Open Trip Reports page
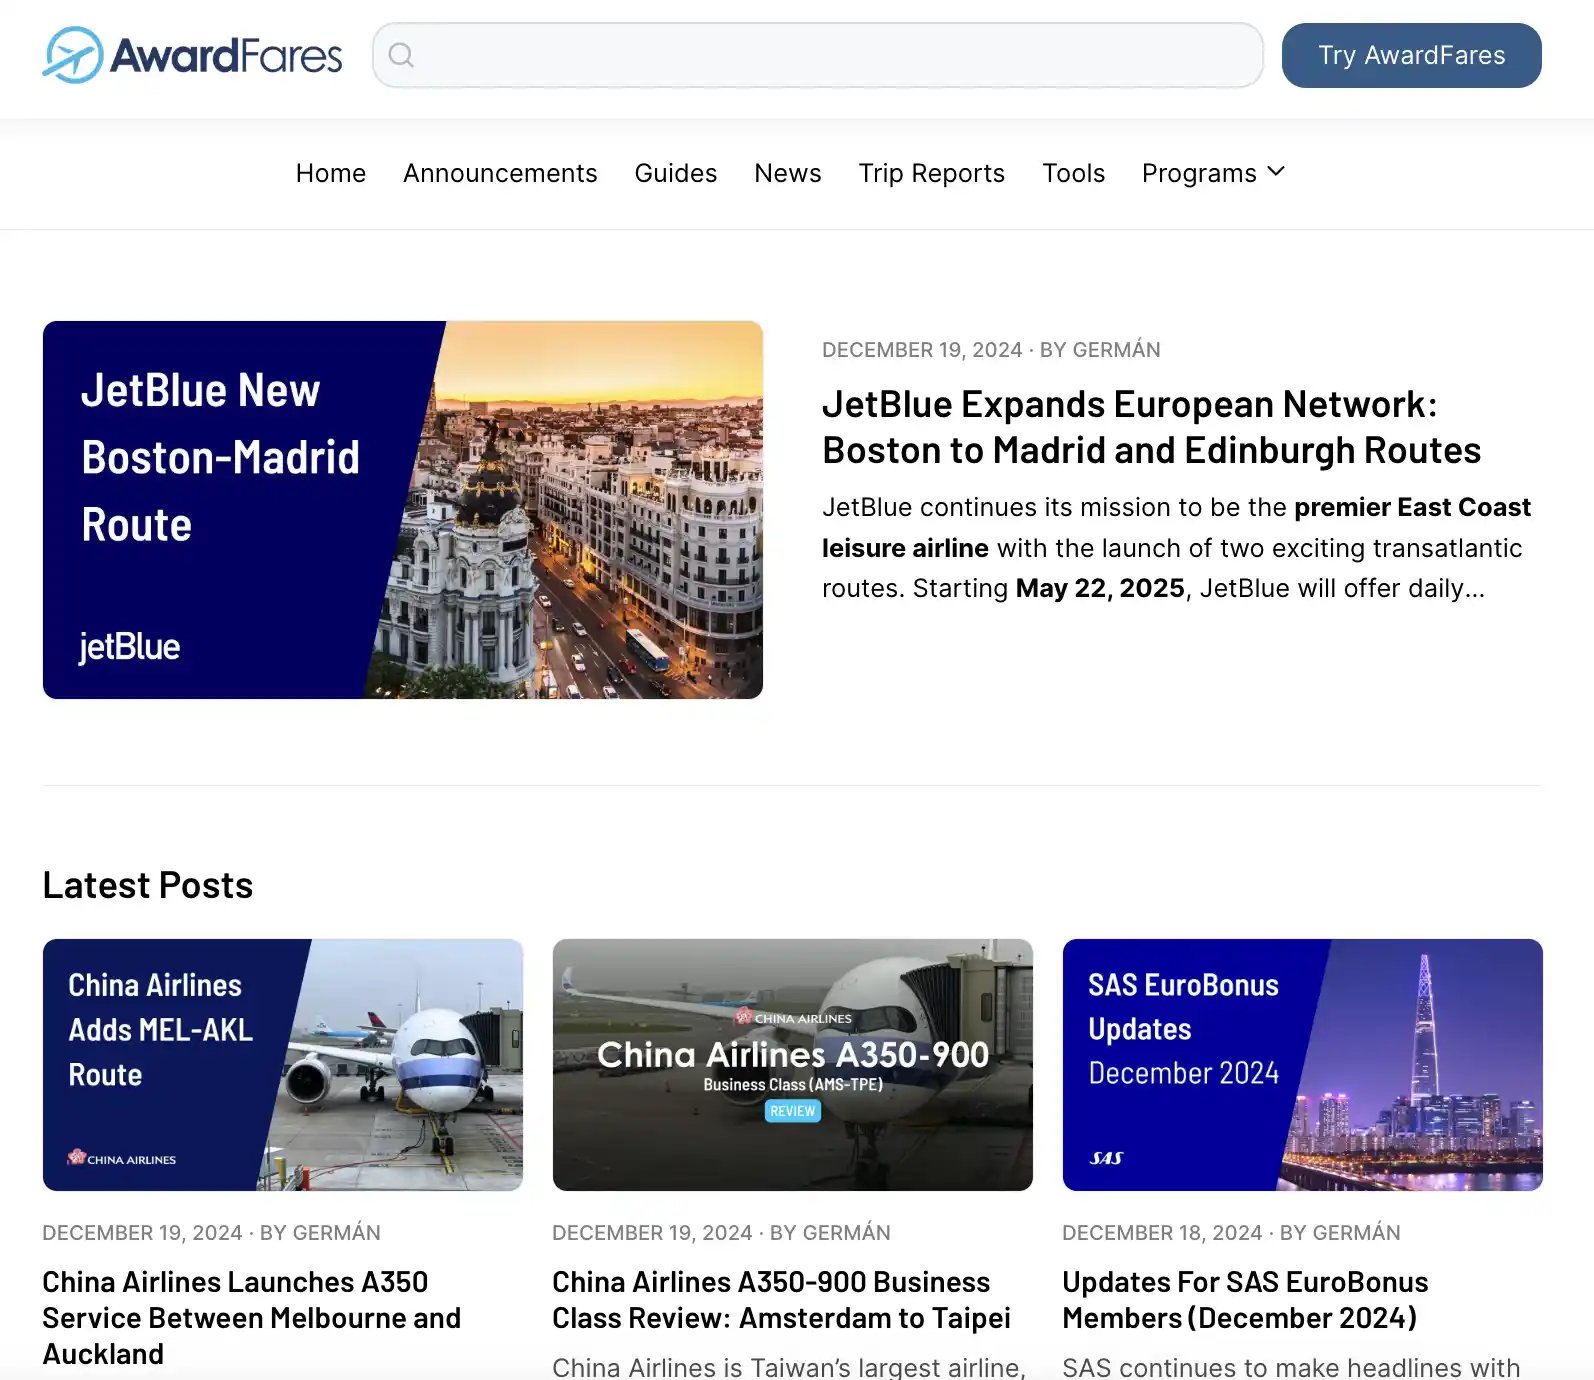This screenshot has width=1594, height=1380. [x=931, y=173]
